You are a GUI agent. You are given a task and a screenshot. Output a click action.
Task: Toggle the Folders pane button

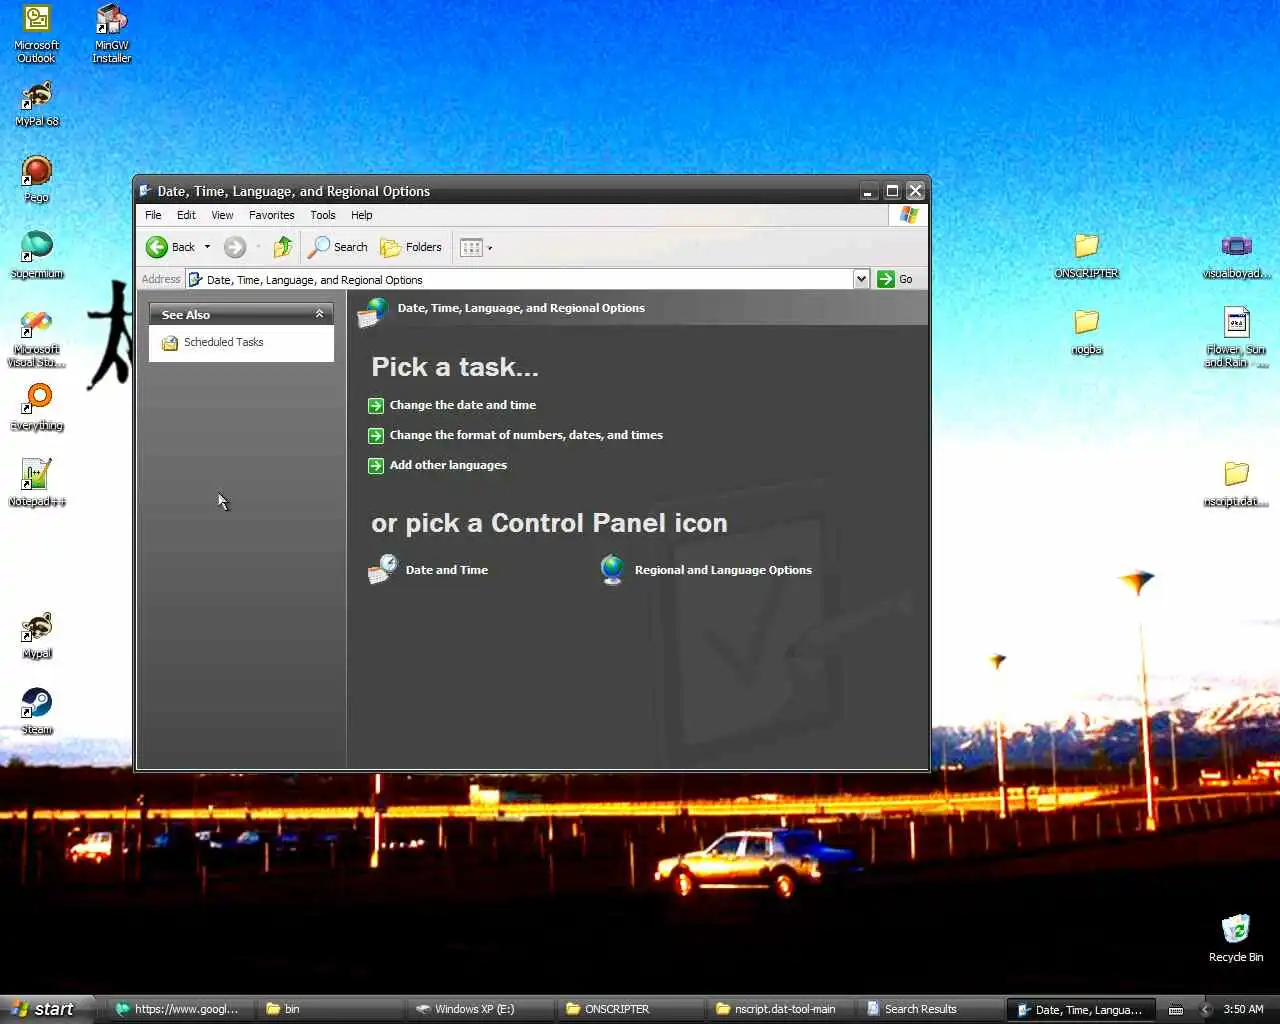tap(411, 247)
